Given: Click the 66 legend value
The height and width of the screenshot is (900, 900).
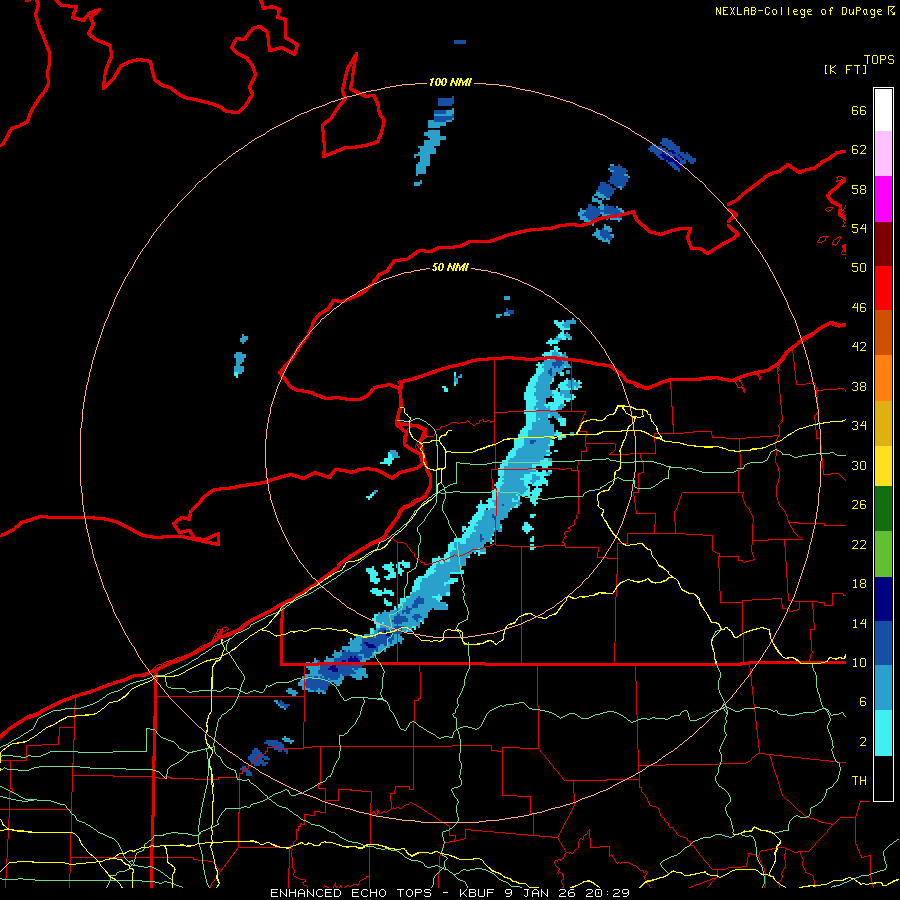Looking at the screenshot, I should [x=859, y=110].
